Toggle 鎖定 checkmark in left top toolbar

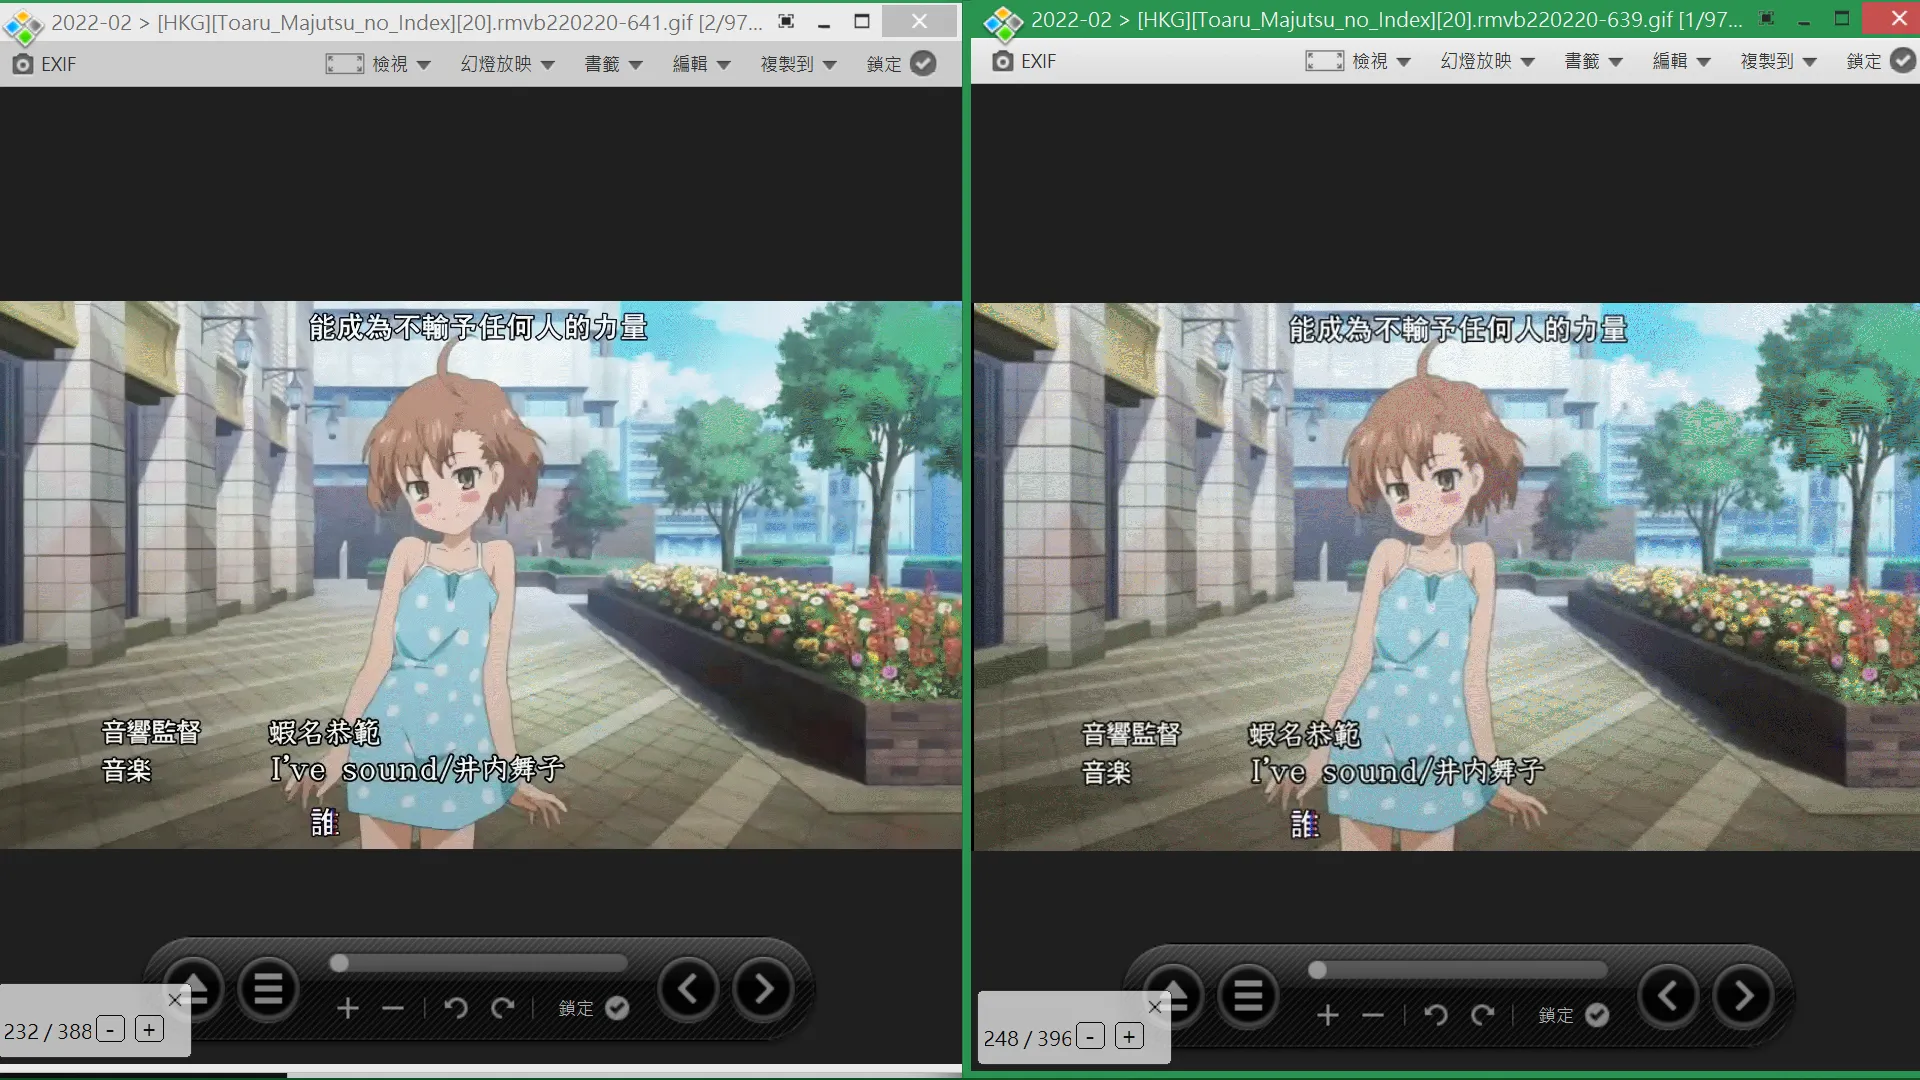coord(923,64)
